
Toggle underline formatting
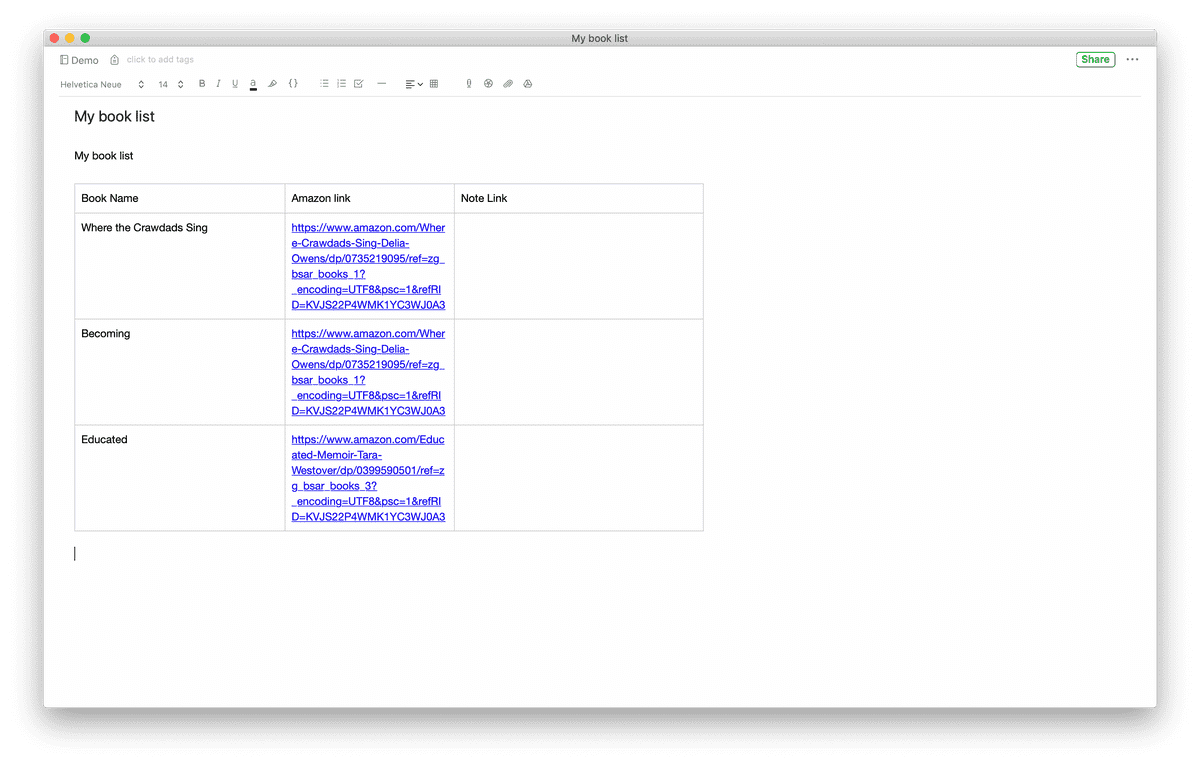[x=235, y=83]
